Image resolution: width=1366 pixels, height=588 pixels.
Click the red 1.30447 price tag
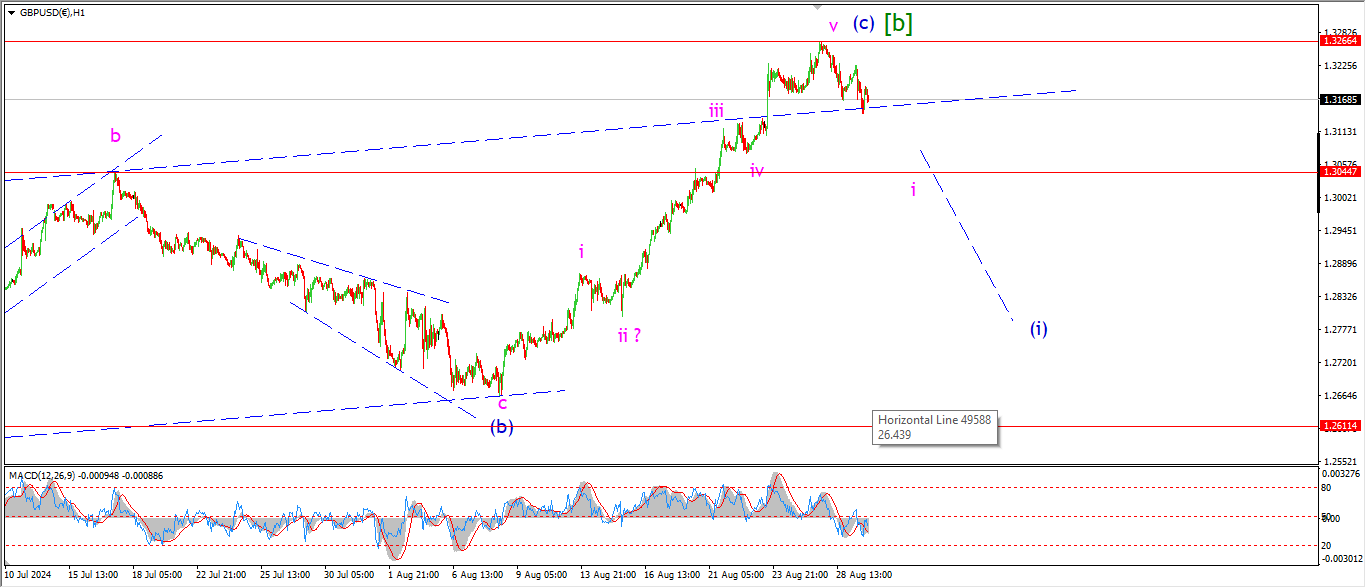1338,172
